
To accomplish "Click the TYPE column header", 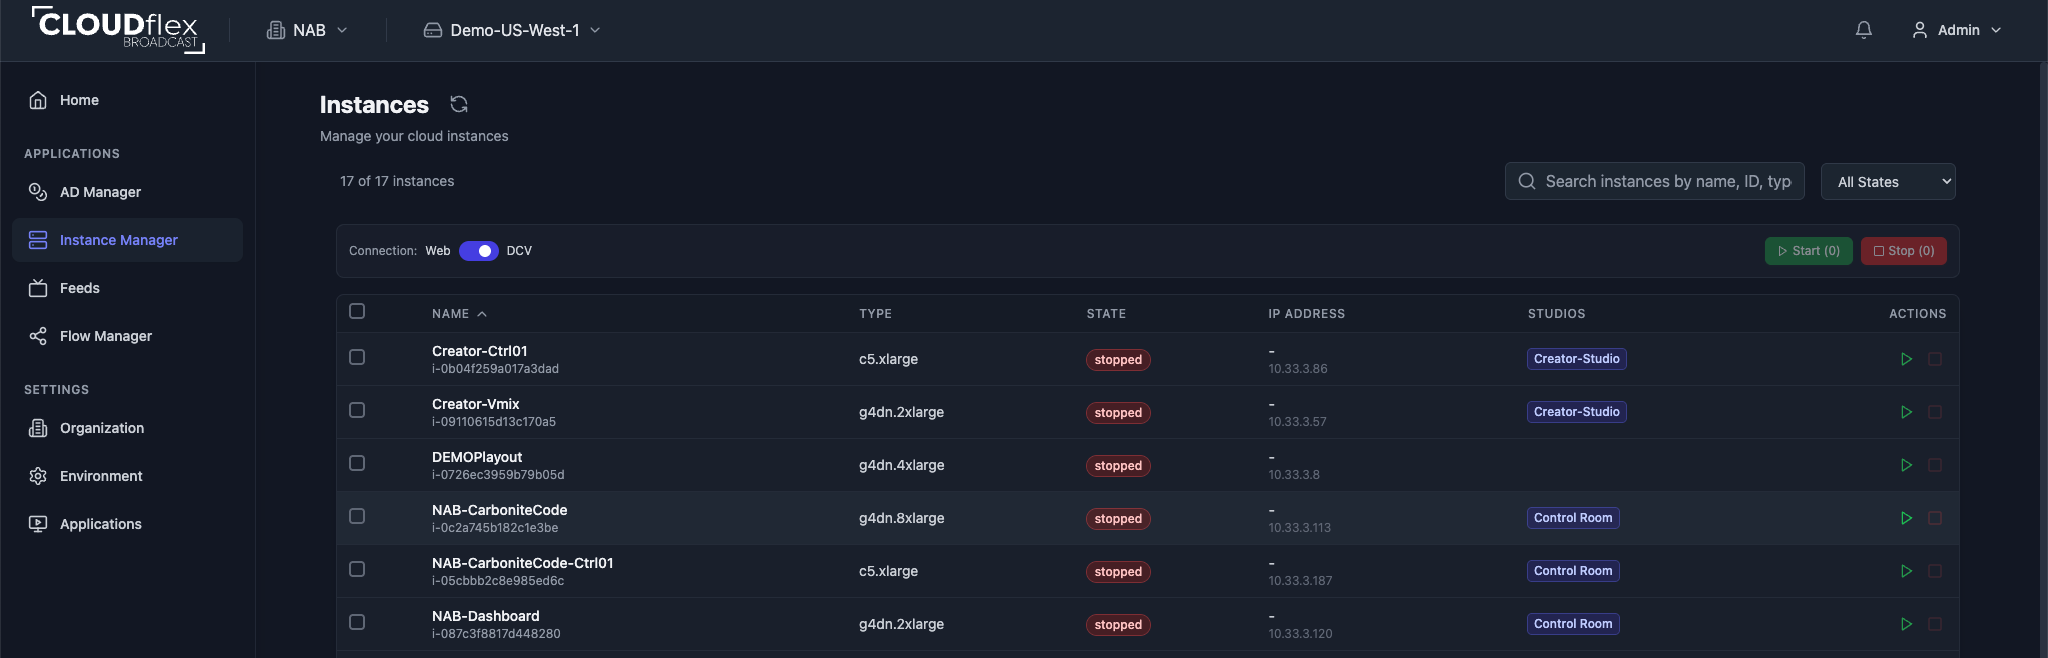I will click(875, 314).
